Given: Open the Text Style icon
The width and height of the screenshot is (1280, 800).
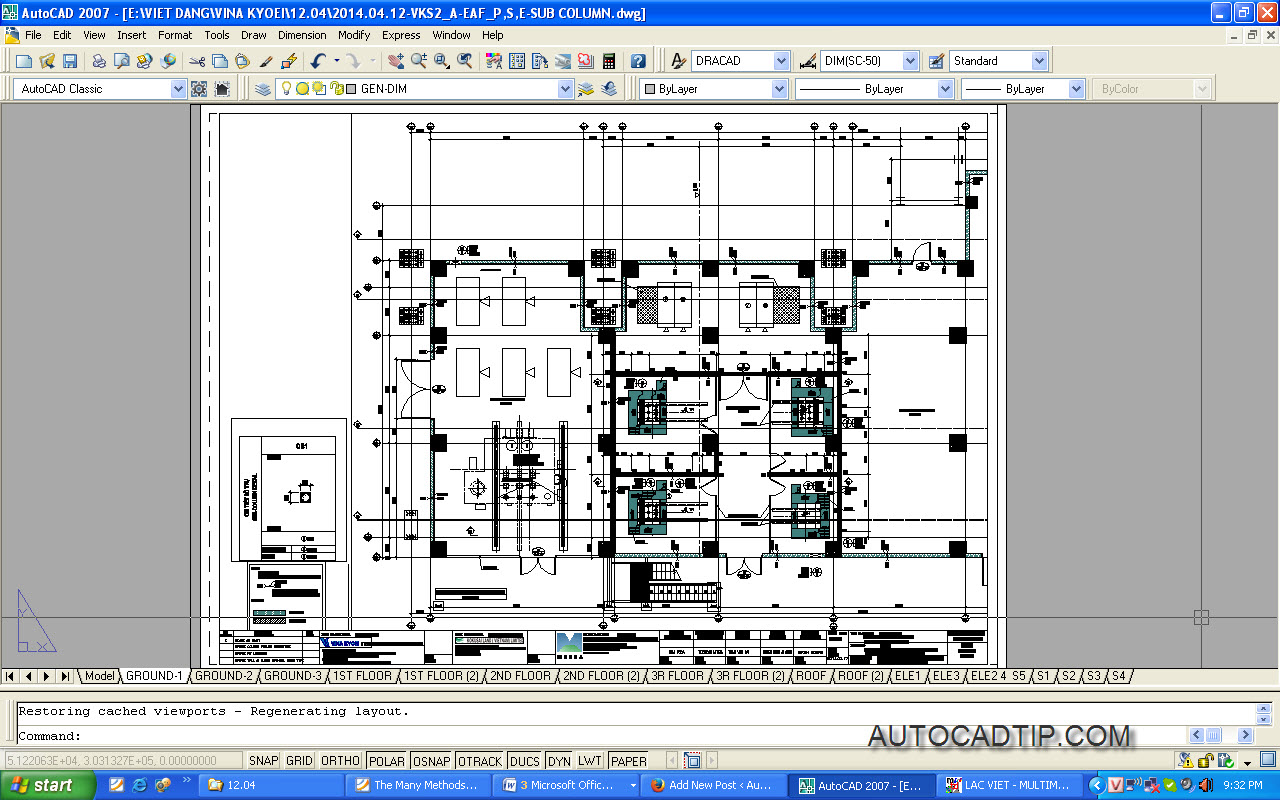Looking at the screenshot, I should click(x=677, y=61).
